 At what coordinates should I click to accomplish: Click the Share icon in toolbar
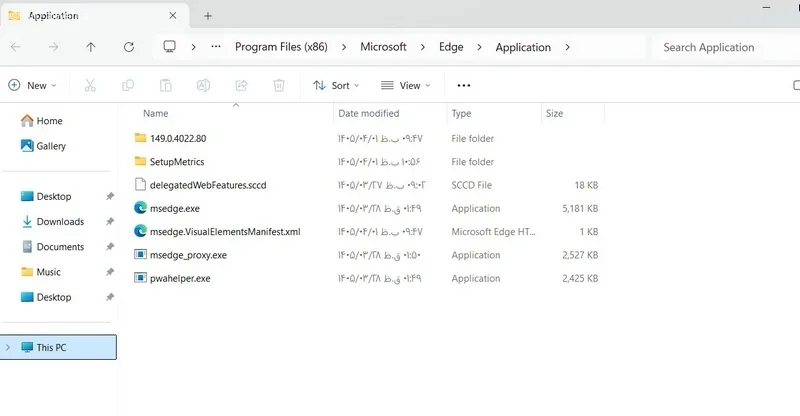coord(241,85)
